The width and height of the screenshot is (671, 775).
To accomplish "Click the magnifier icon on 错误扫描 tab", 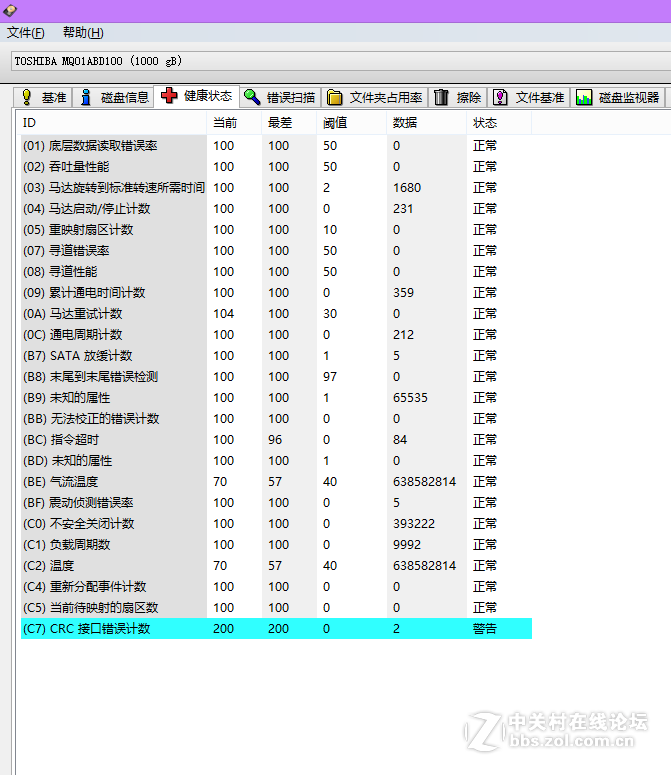I will (252, 97).
